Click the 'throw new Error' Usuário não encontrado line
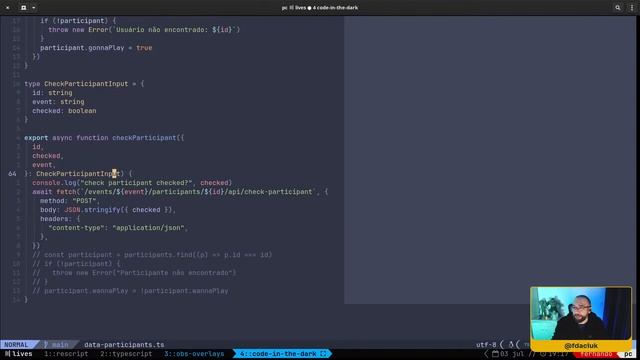The height and width of the screenshot is (360, 640). pyautogui.click(x=144, y=29)
